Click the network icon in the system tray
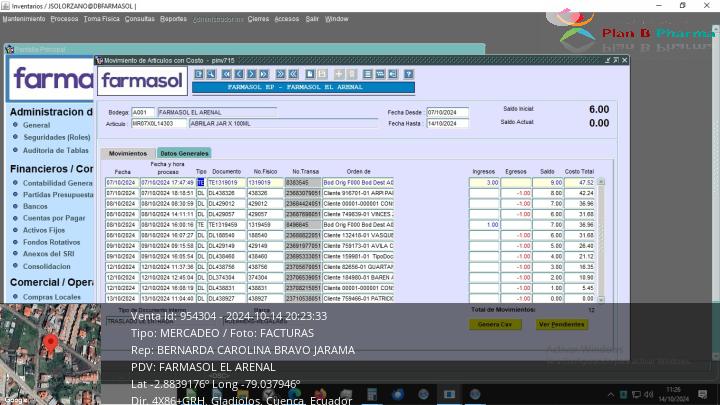The width and height of the screenshot is (720, 405). [x=636, y=394]
